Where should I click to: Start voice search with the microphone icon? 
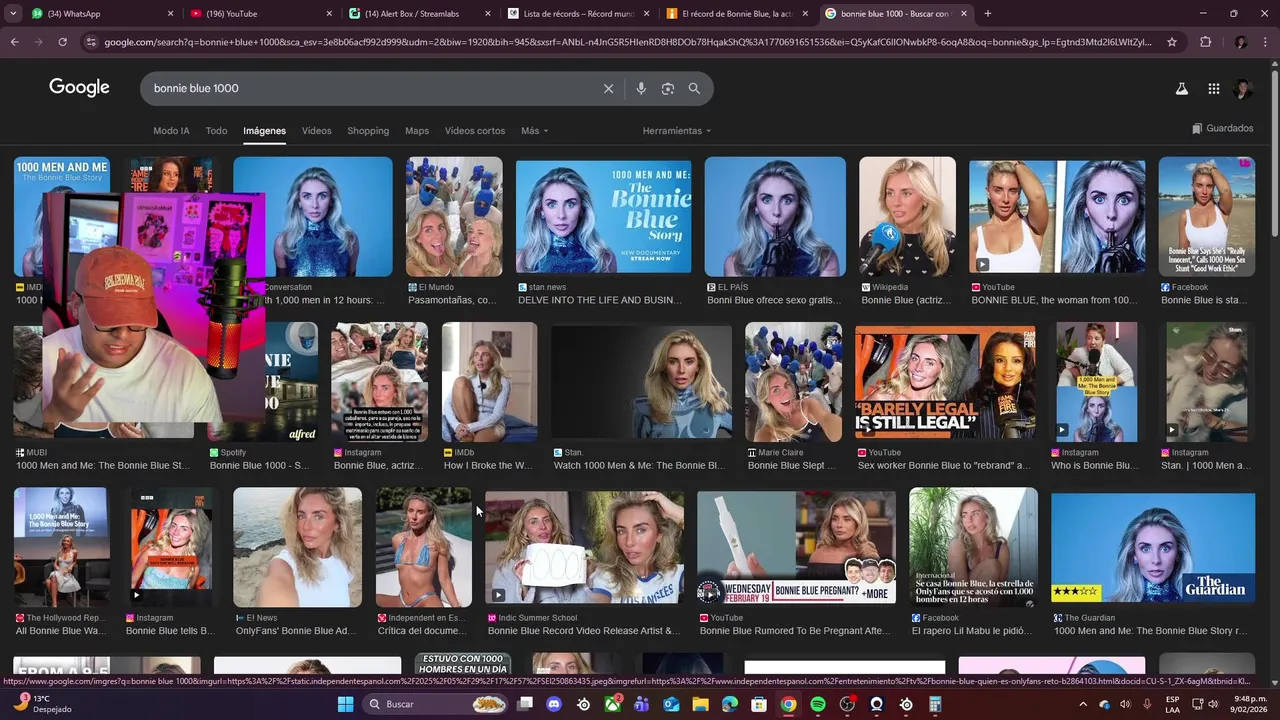[641, 88]
